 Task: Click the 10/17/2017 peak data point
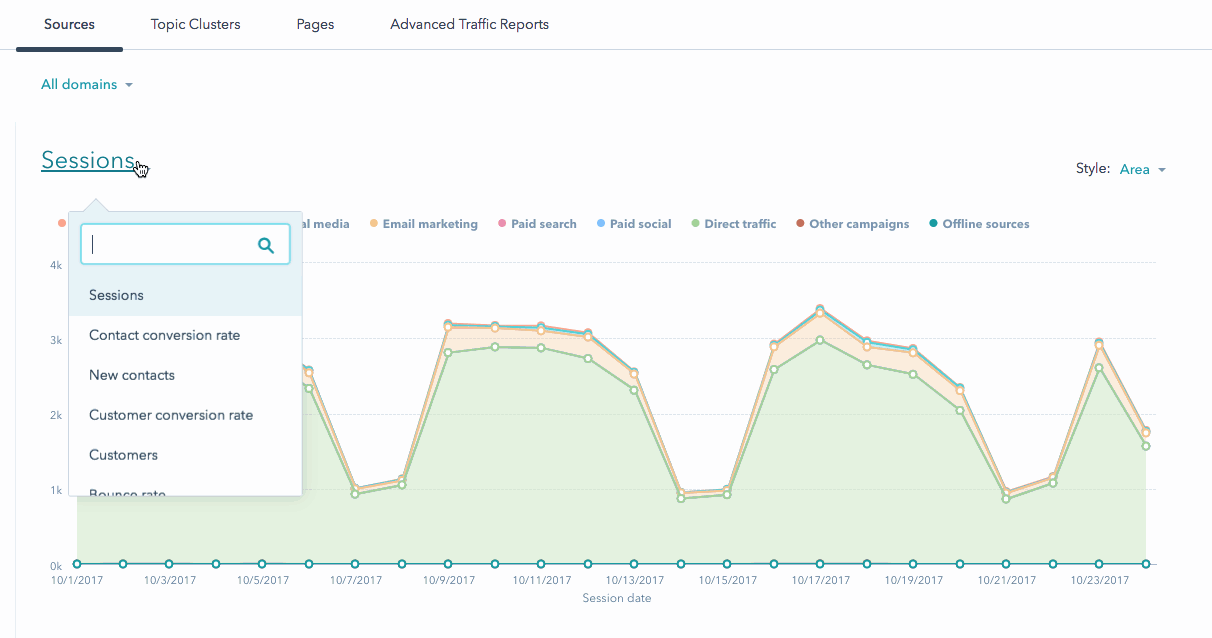[820, 309]
